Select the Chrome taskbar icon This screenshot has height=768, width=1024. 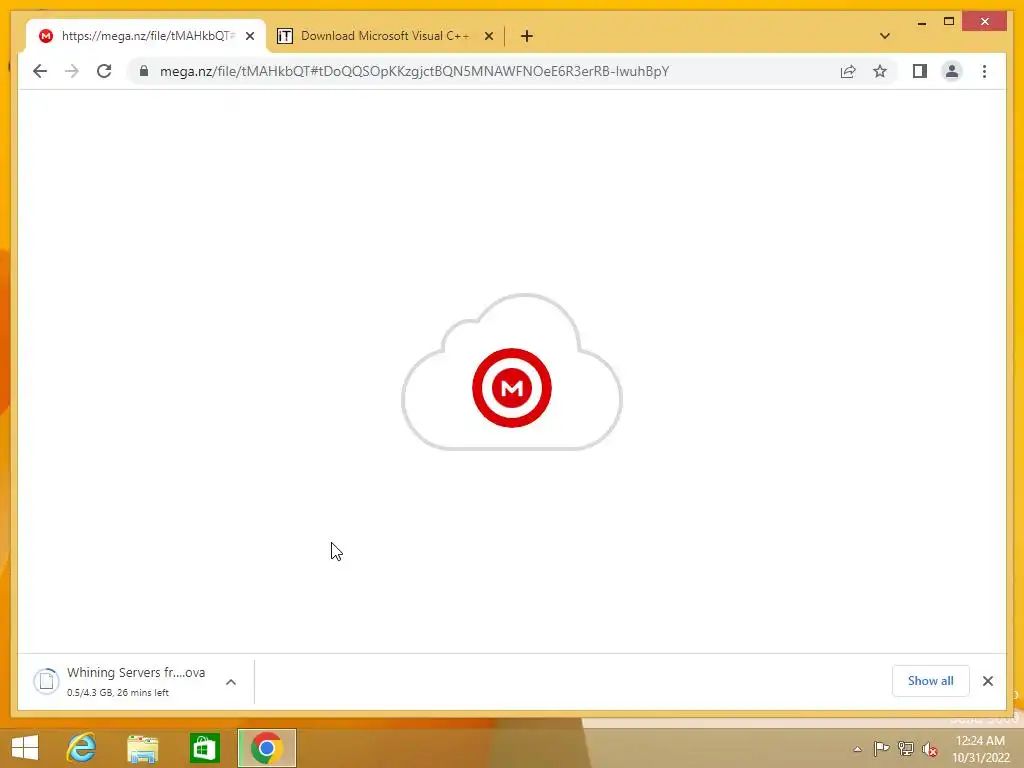[266, 748]
